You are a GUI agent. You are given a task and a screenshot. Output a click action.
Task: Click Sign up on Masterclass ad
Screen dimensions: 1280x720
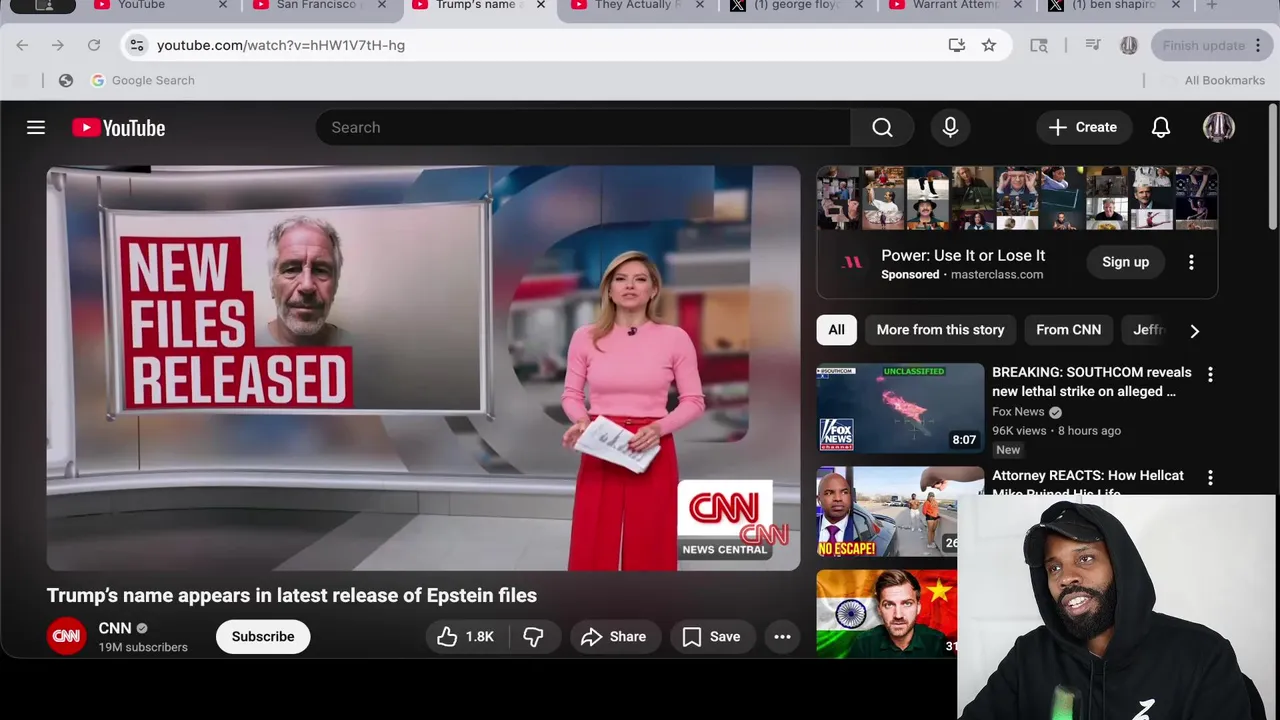click(x=1125, y=262)
